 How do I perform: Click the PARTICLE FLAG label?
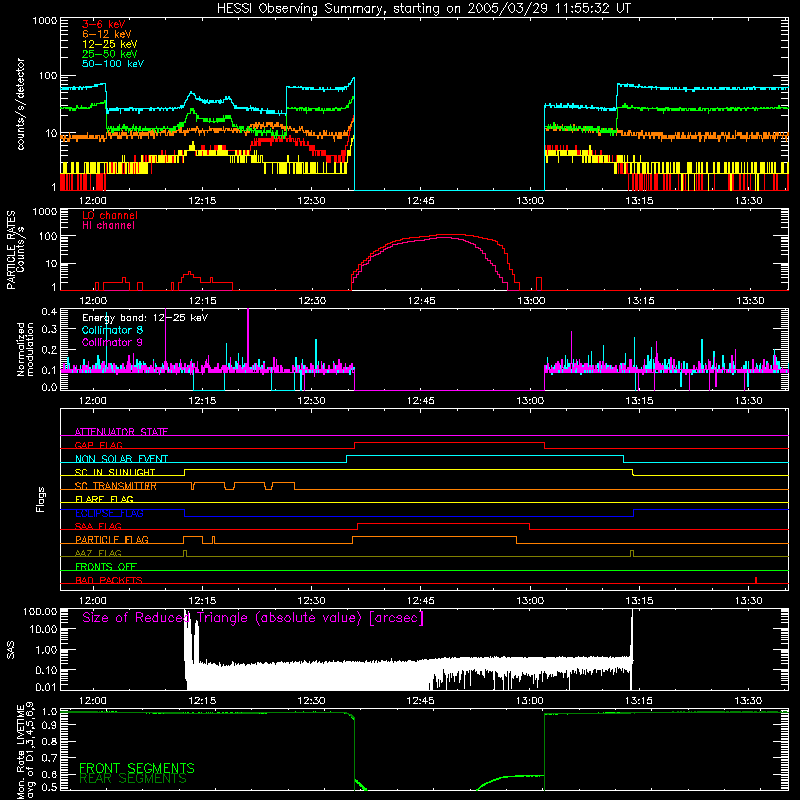click(112, 539)
